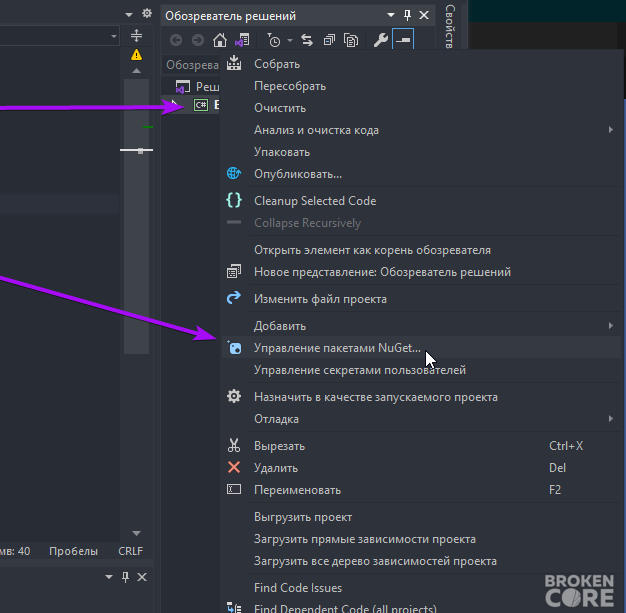The width and height of the screenshot is (626, 613).
Task: Select the Собрать menu item
Action: pos(420,64)
